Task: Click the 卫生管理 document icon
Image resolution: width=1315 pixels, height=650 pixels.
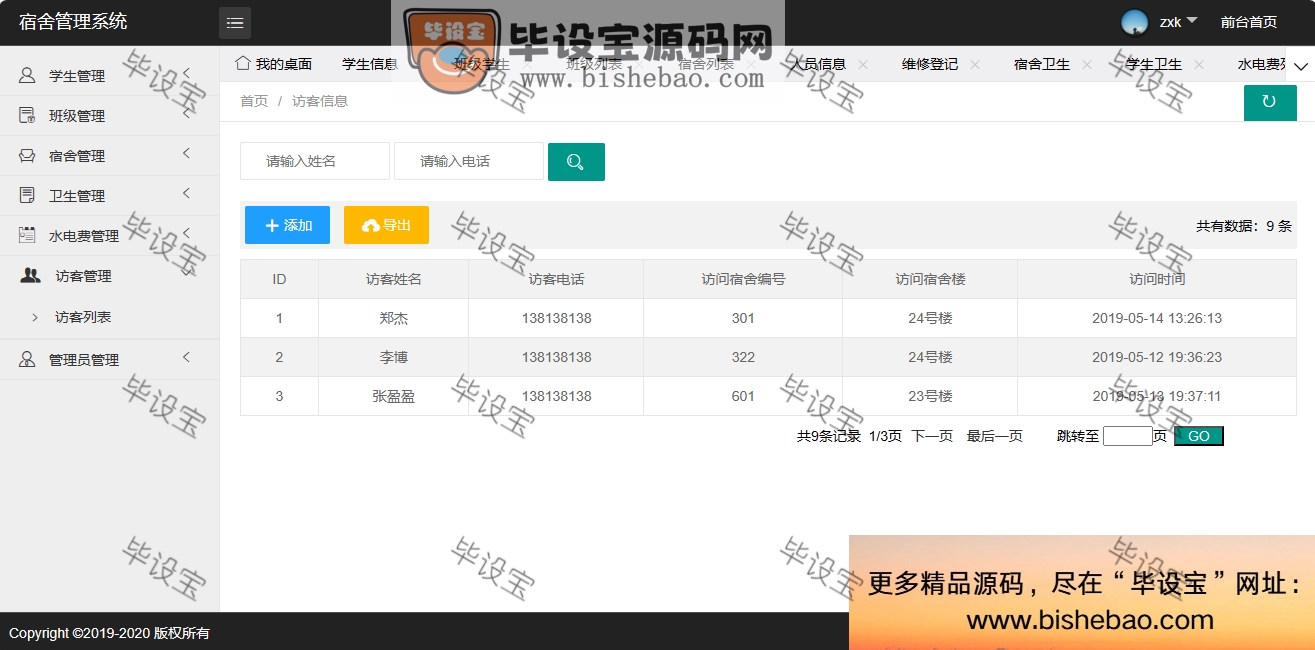Action: tap(27, 195)
